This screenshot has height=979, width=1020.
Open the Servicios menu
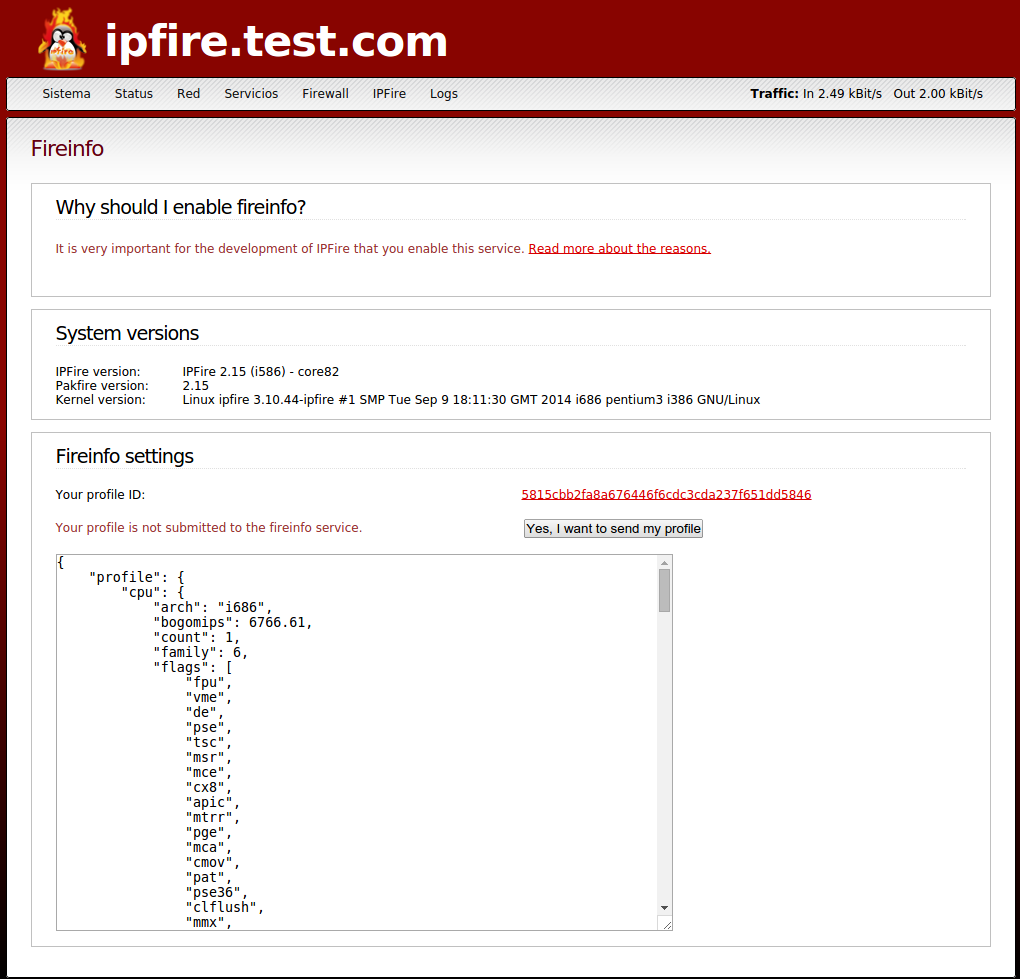pos(251,93)
